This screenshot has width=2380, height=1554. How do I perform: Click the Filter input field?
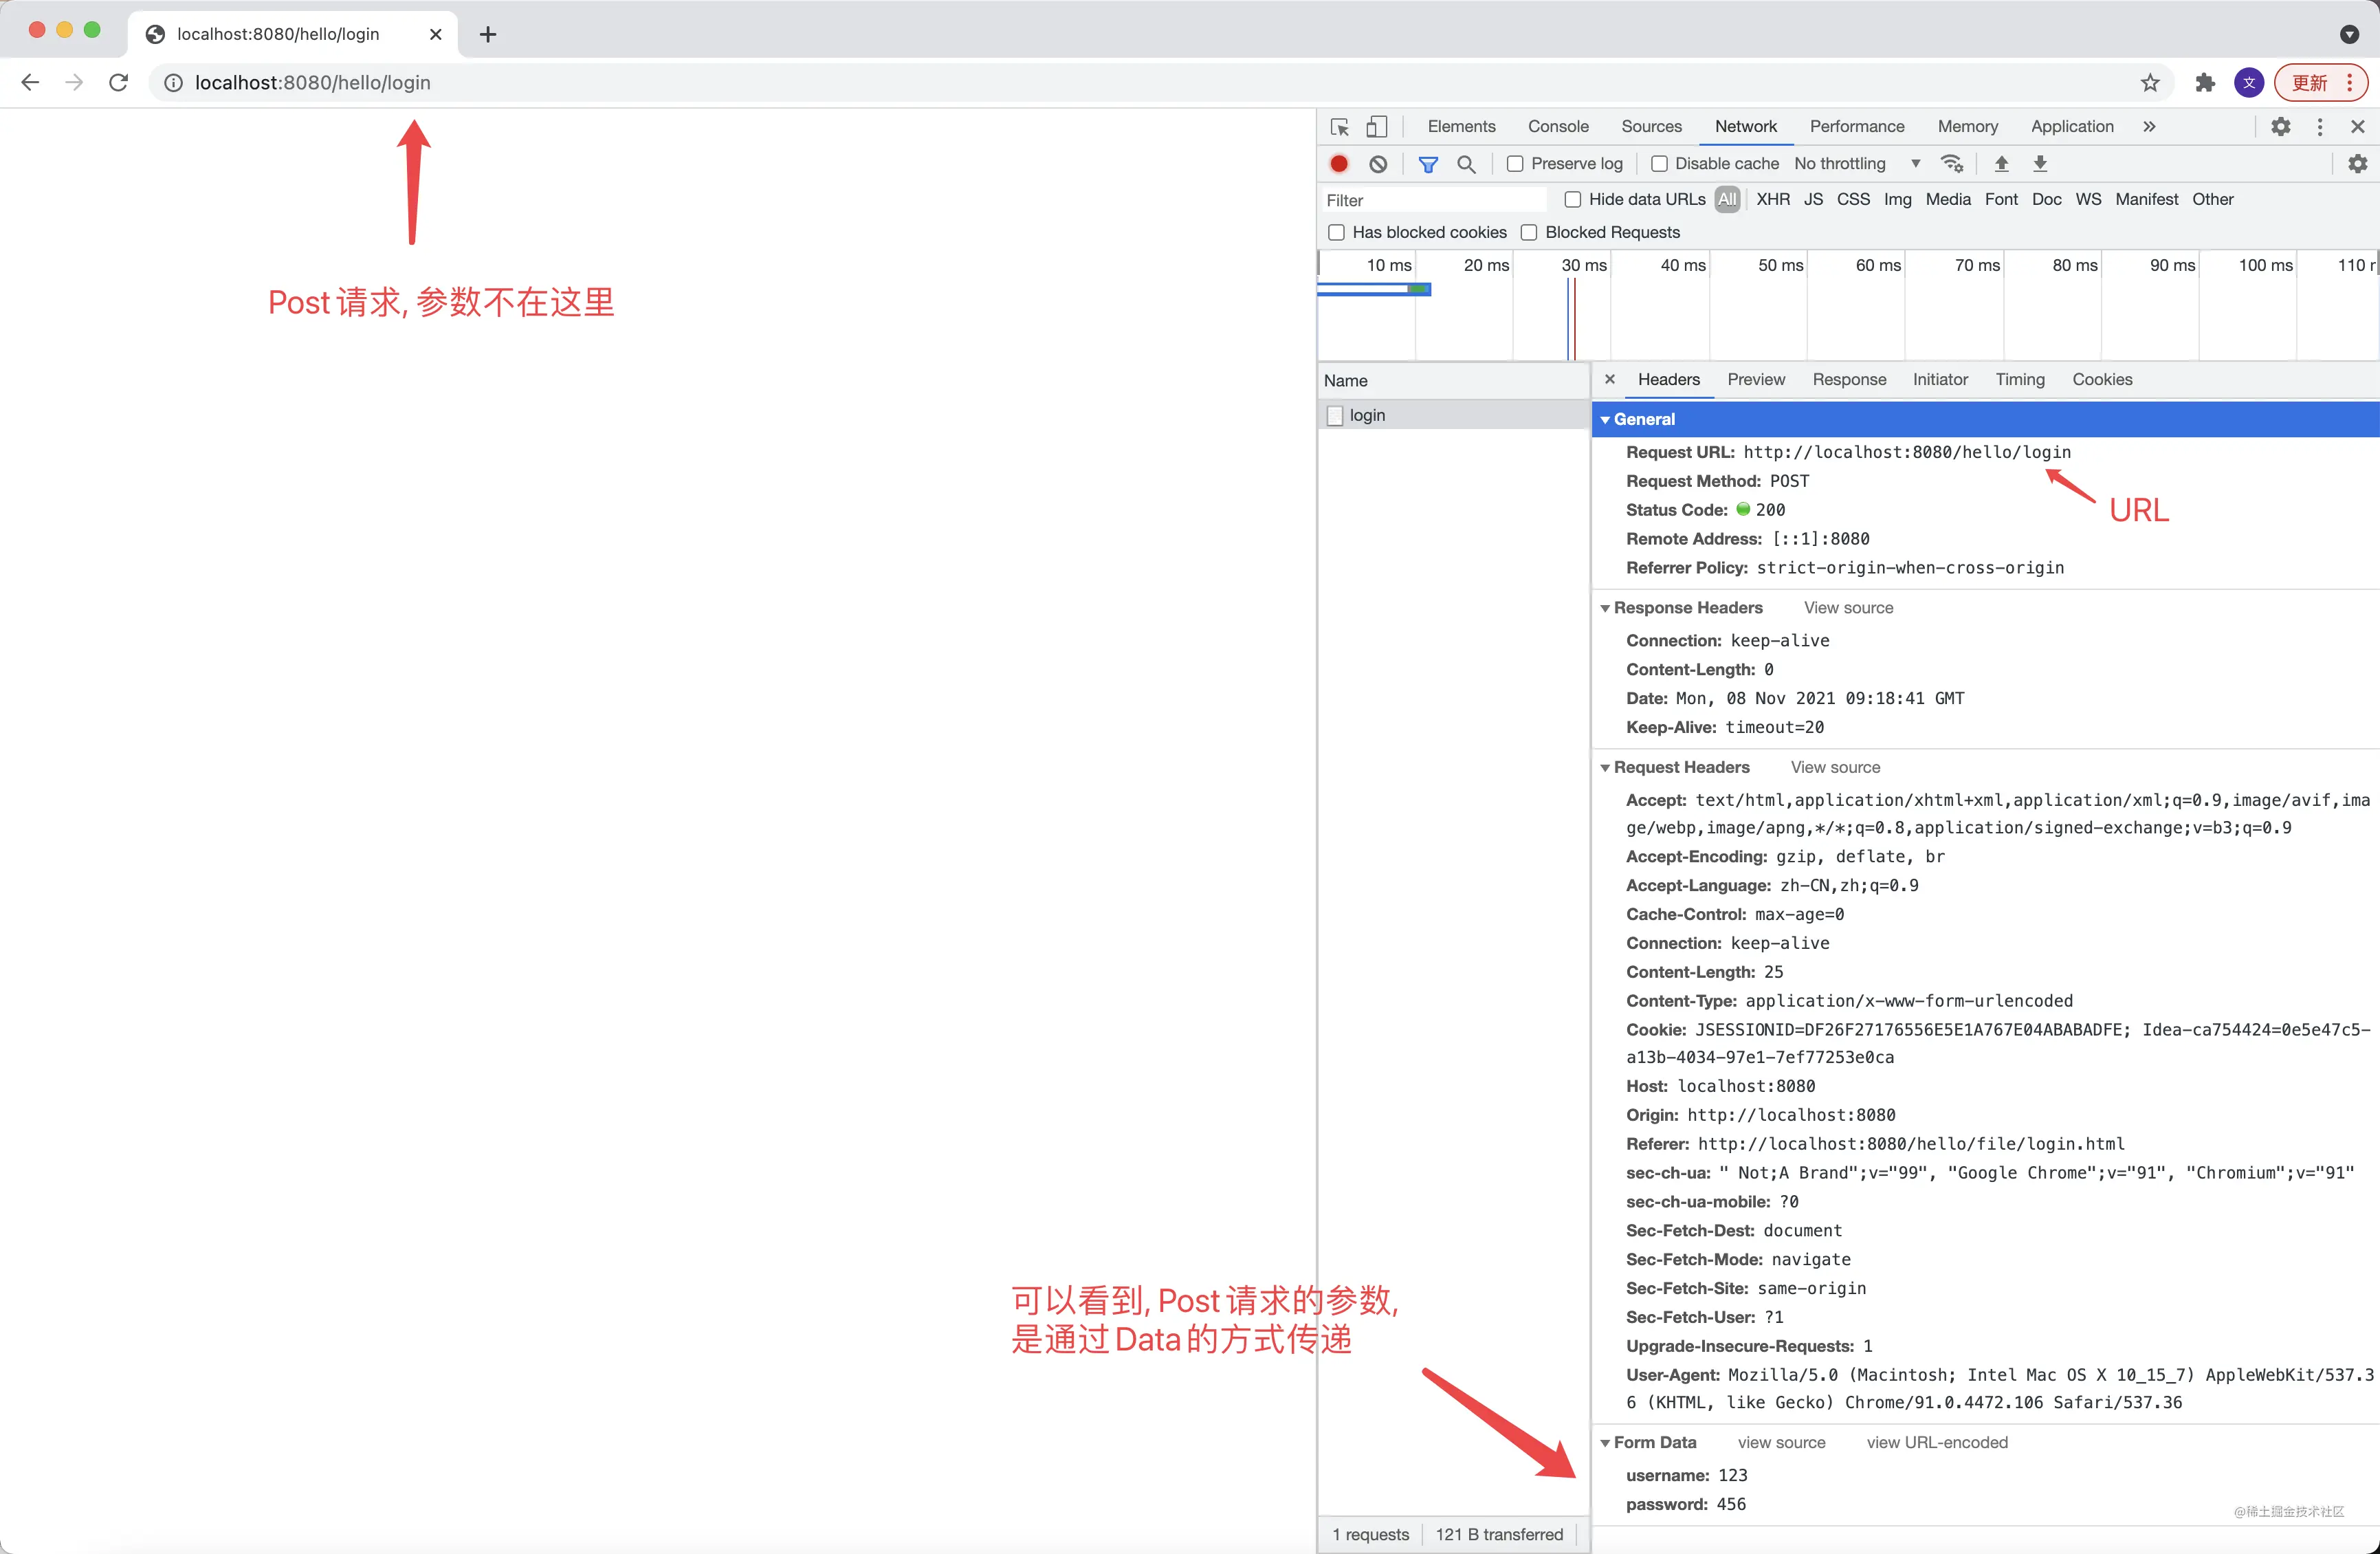point(1433,201)
